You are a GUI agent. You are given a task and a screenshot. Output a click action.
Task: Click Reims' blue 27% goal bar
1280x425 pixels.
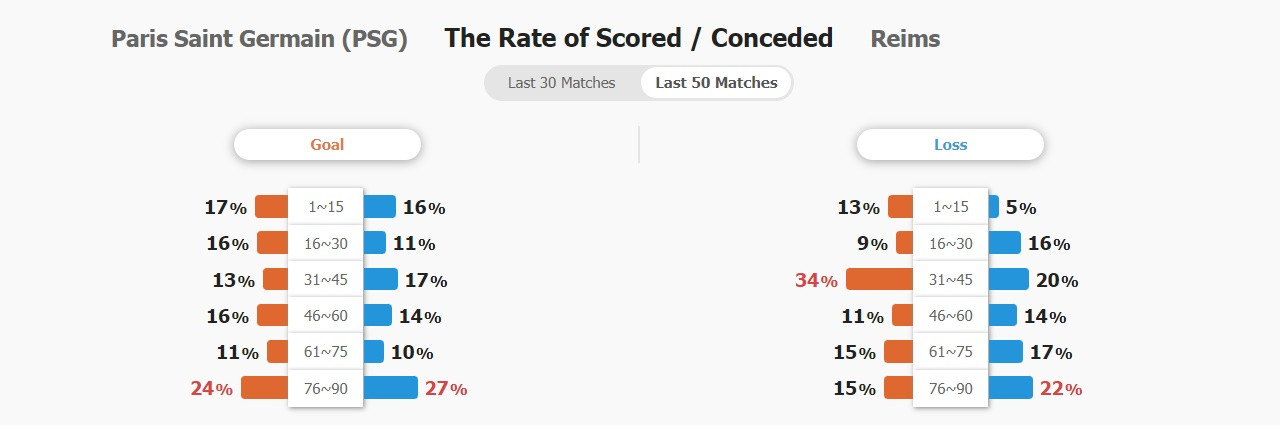tap(390, 388)
